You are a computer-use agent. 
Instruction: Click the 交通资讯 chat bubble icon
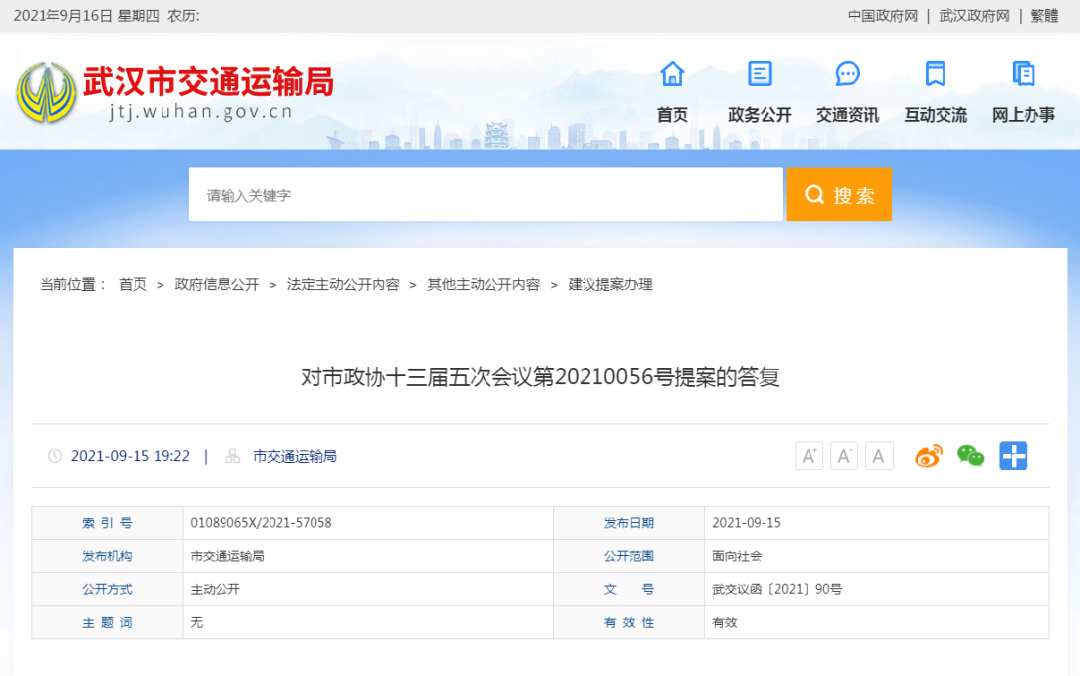click(x=847, y=74)
